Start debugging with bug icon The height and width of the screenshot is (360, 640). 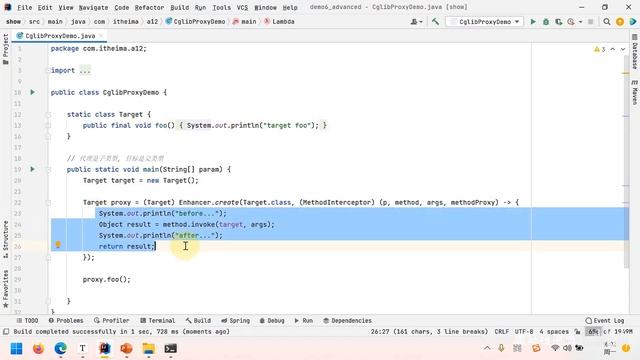(546, 22)
